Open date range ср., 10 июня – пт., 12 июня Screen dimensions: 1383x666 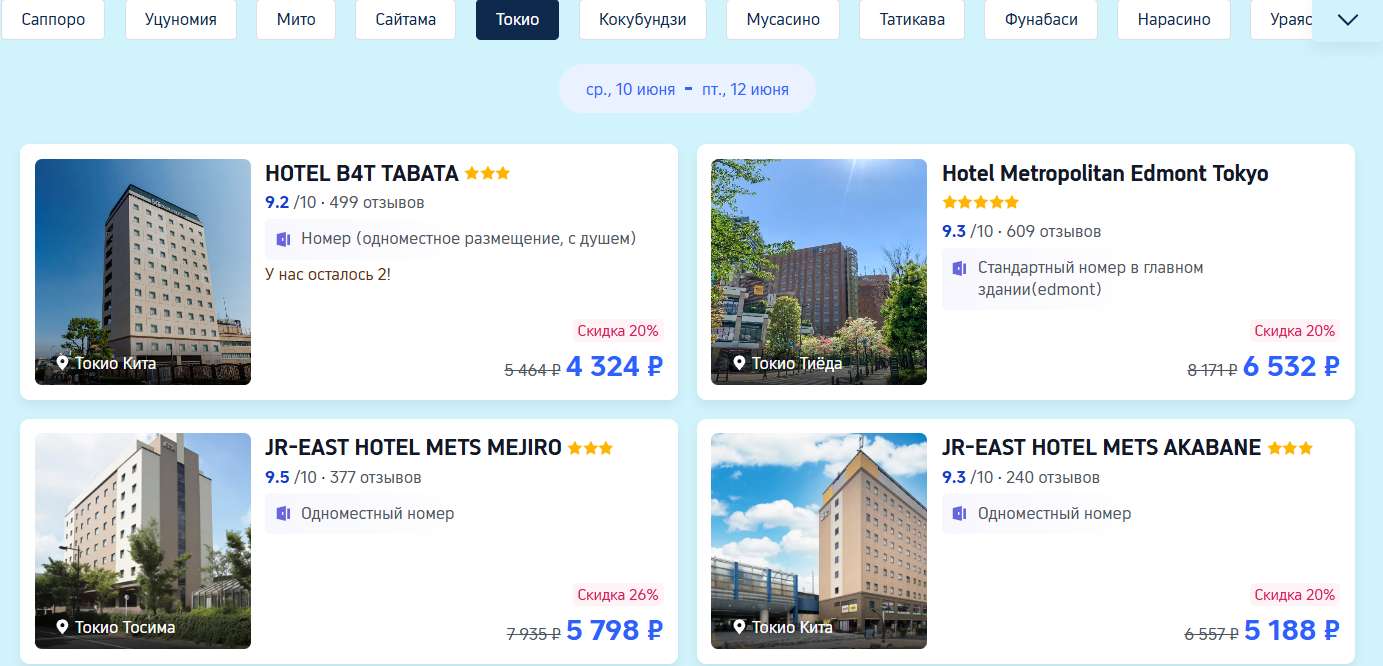tap(687, 89)
